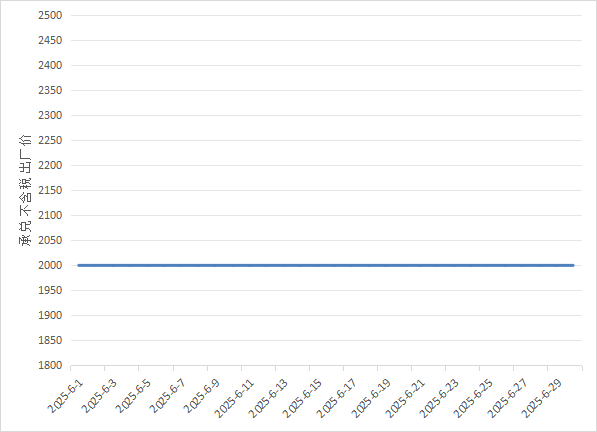Click the 2025-6-29 date label
The width and height of the screenshot is (597, 432).
click(540, 398)
